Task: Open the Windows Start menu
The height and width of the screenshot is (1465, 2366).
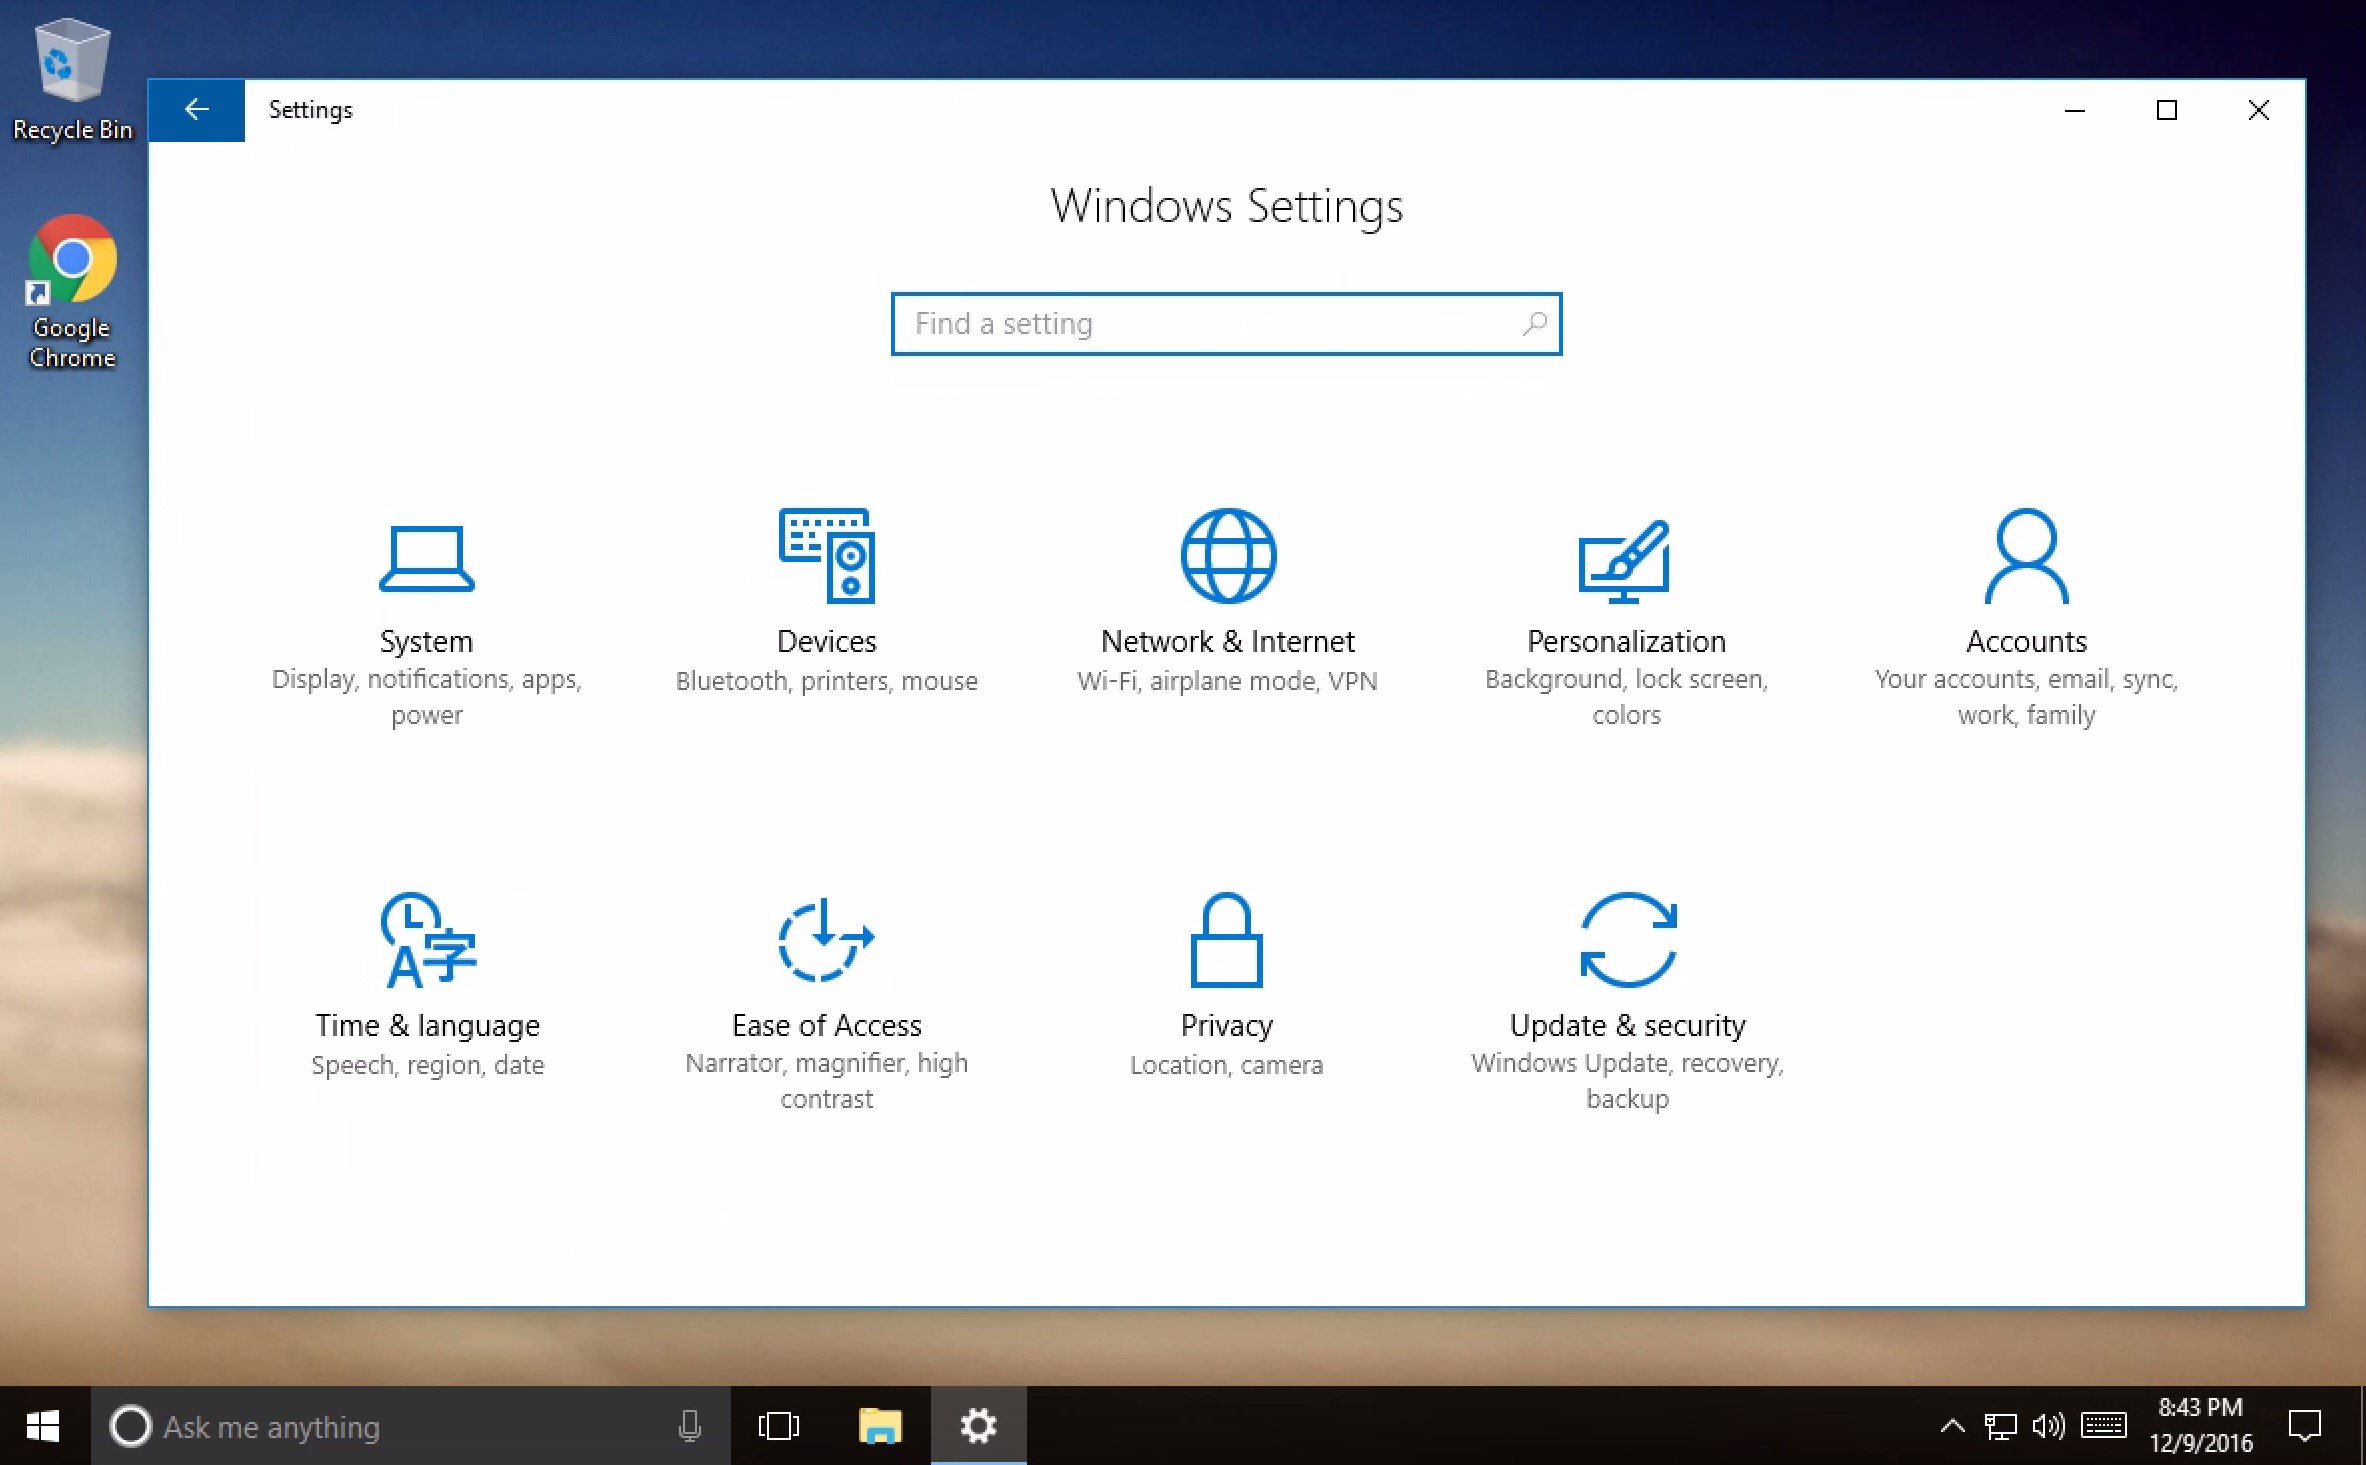Action: coord(43,1426)
